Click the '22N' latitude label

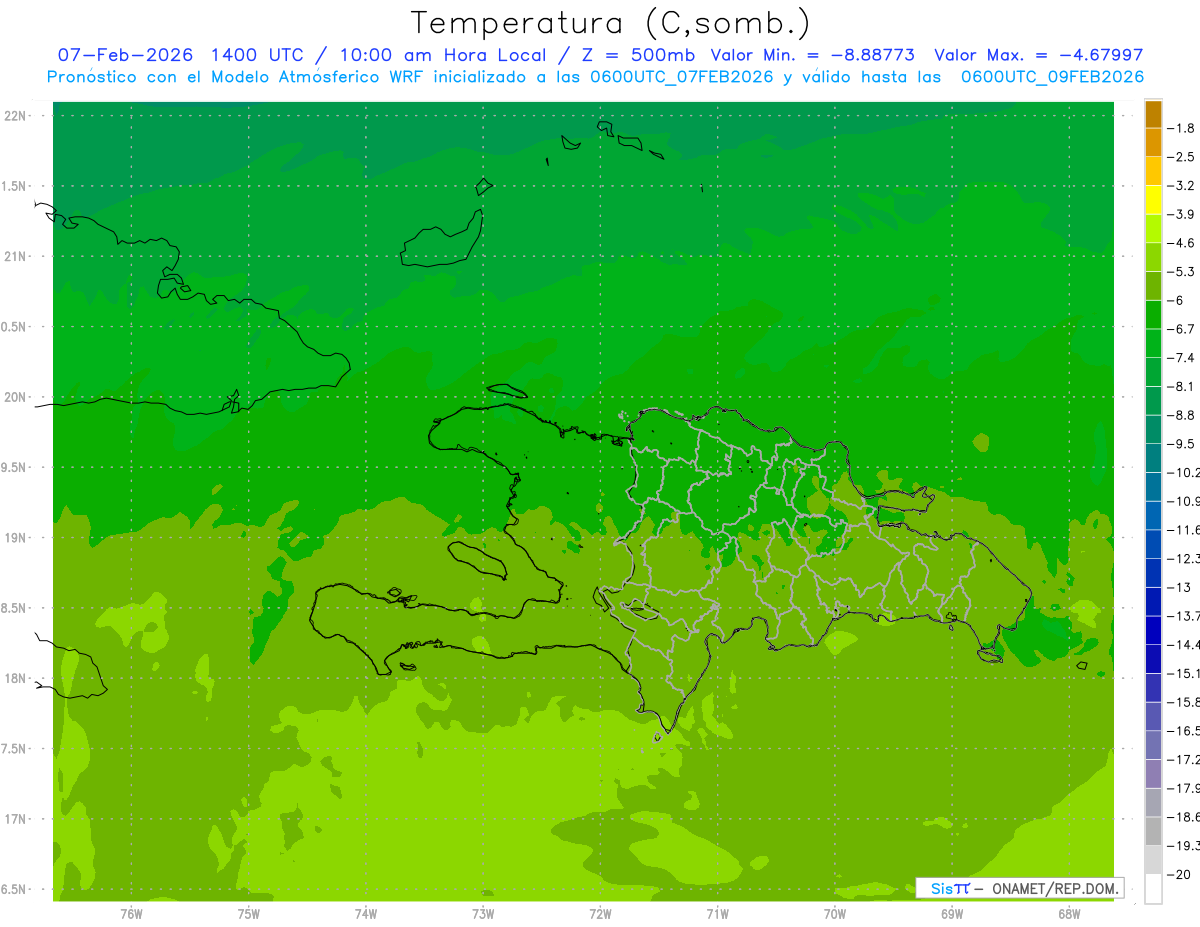15,116
